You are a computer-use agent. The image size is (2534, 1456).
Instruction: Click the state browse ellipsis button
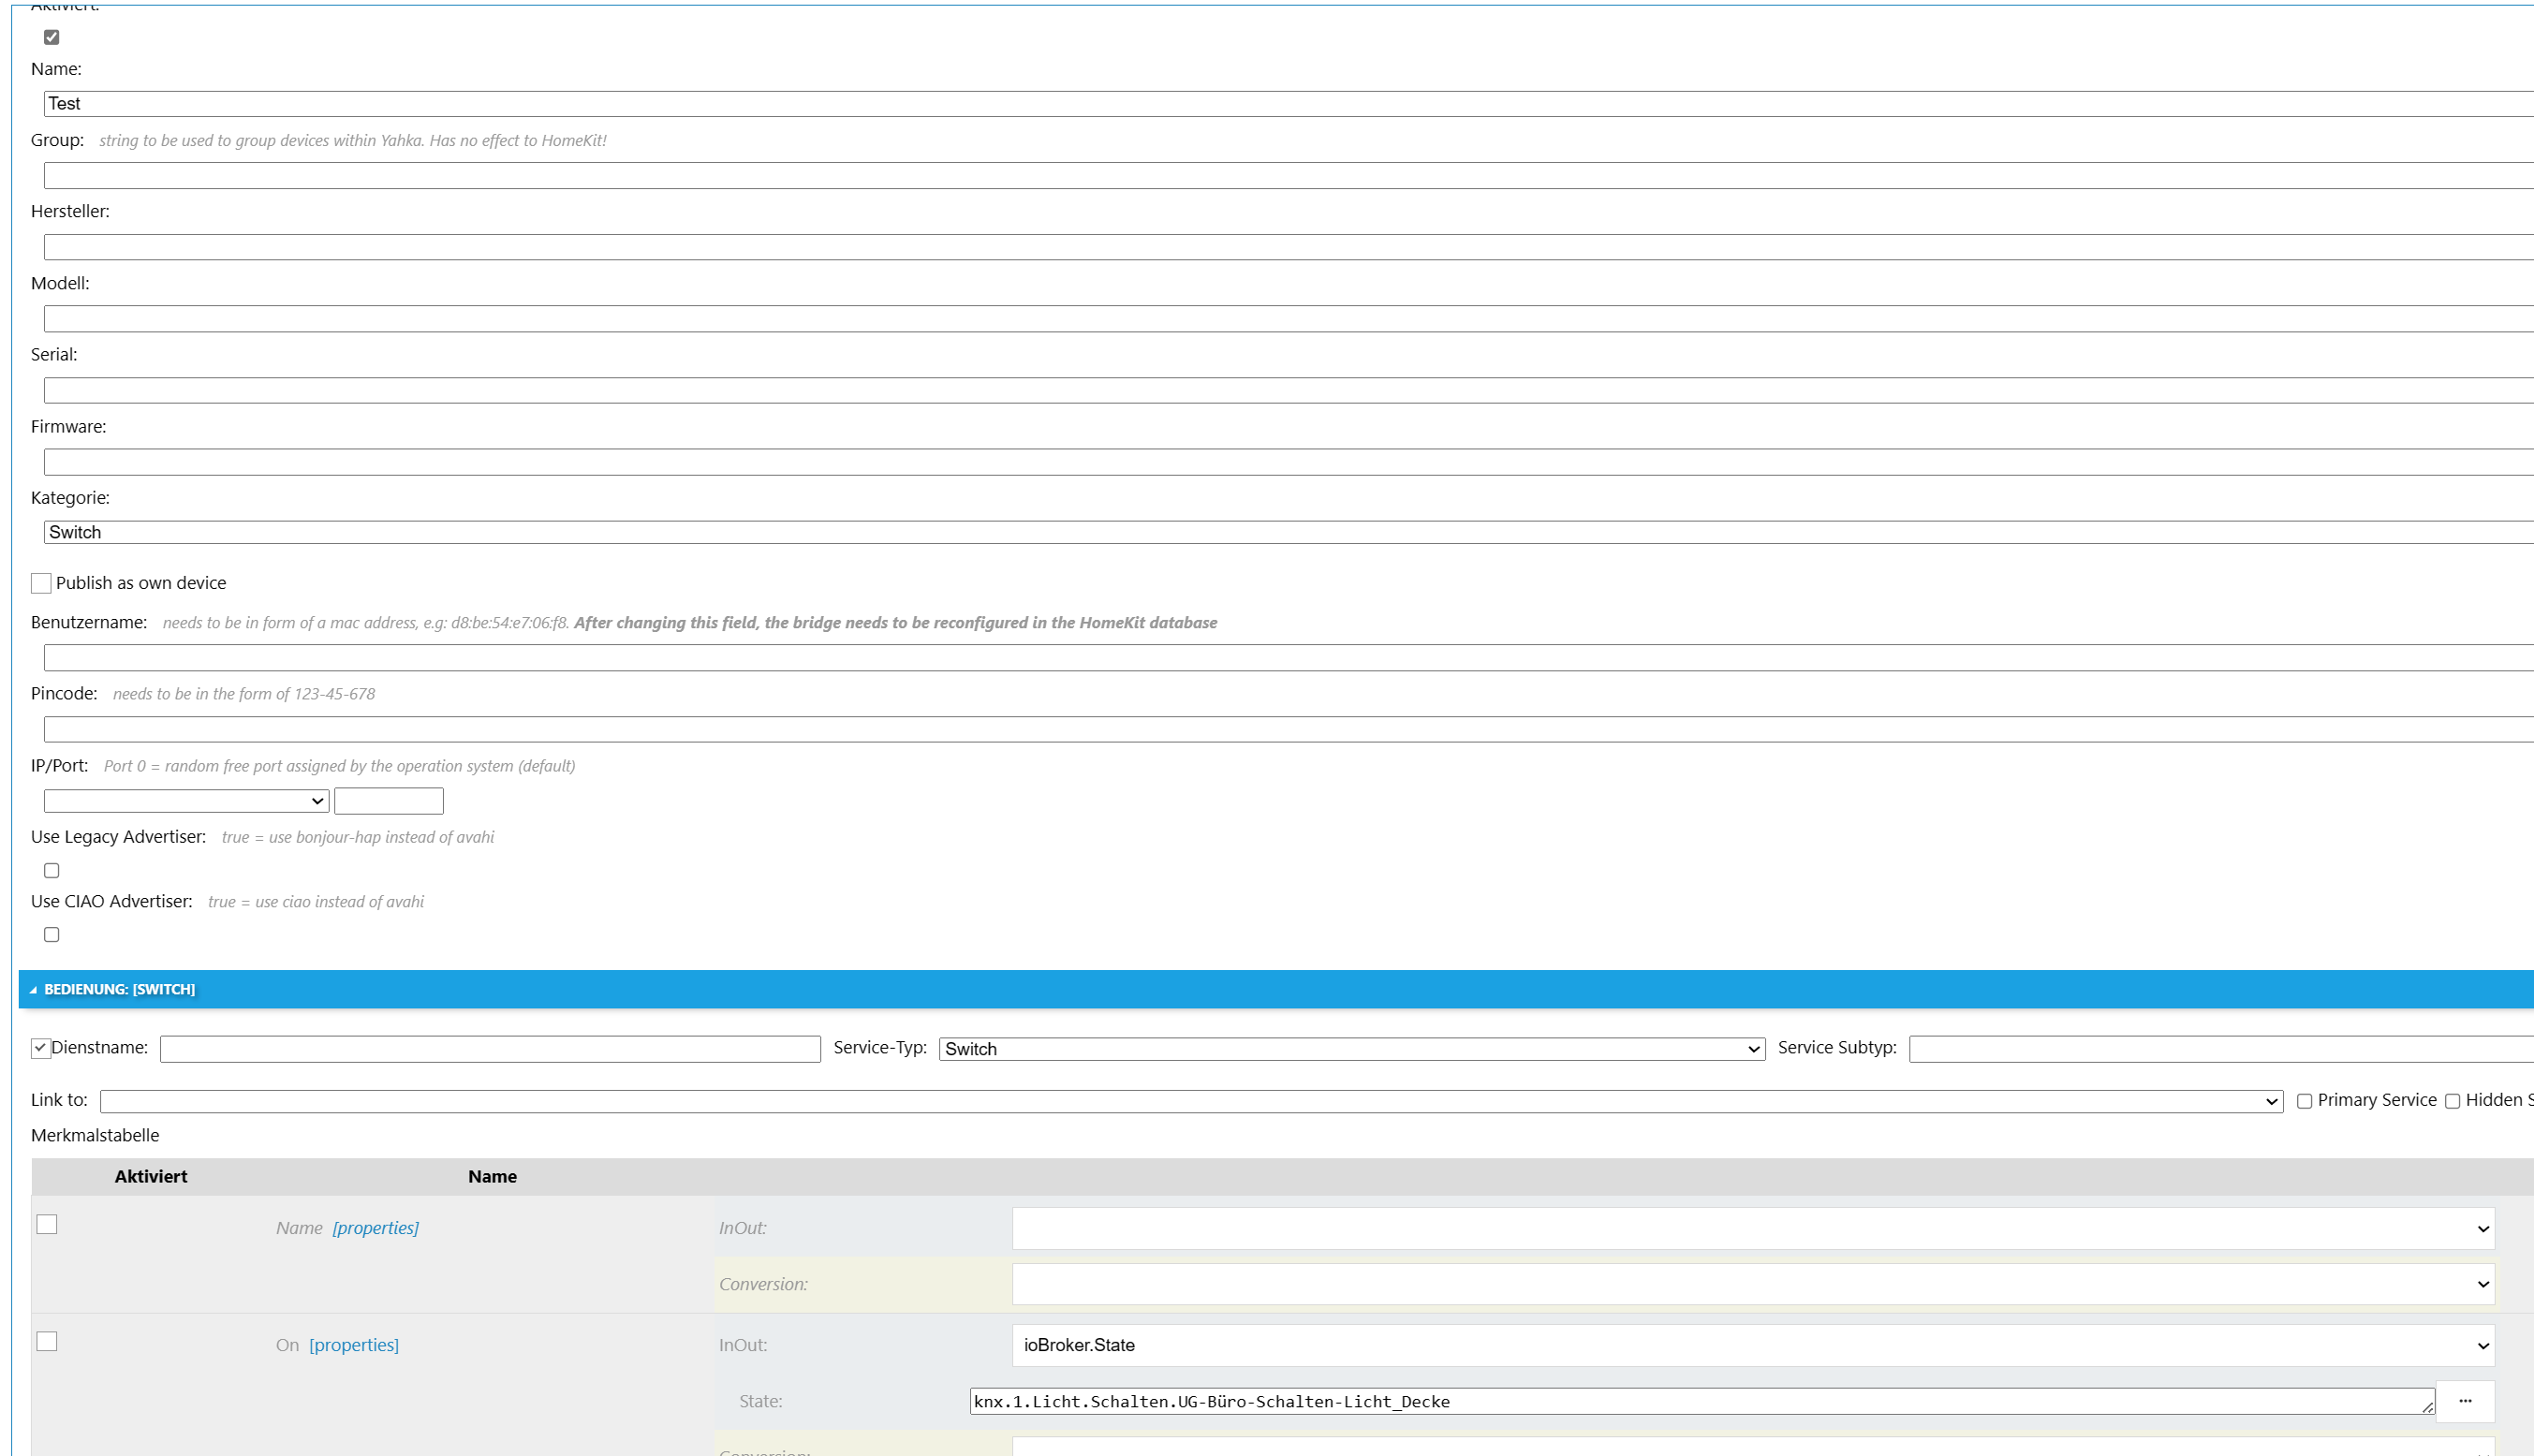coord(2464,1401)
